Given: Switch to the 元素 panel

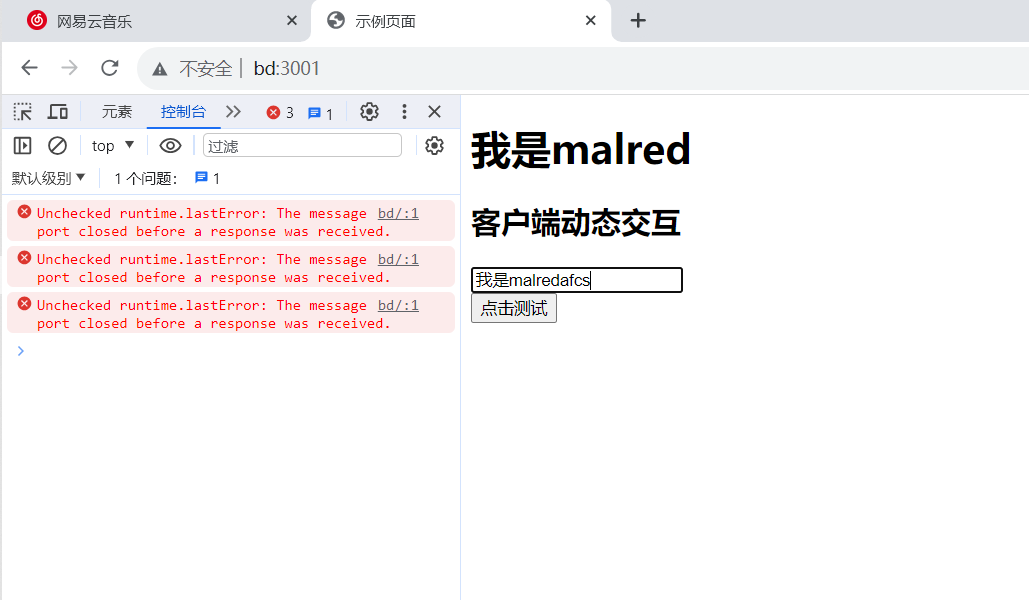Looking at the screenshot, I should pos(116,112).
